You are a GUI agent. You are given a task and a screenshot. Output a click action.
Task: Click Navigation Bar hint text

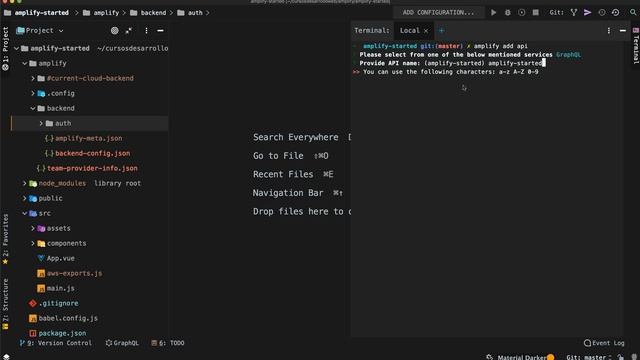(x=288, y=193)
